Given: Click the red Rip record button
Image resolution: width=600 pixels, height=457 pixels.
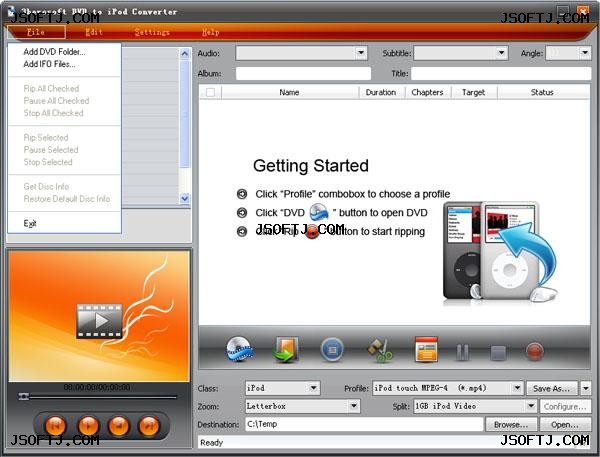Looking at the screenshot, I should tap(535, 352).
